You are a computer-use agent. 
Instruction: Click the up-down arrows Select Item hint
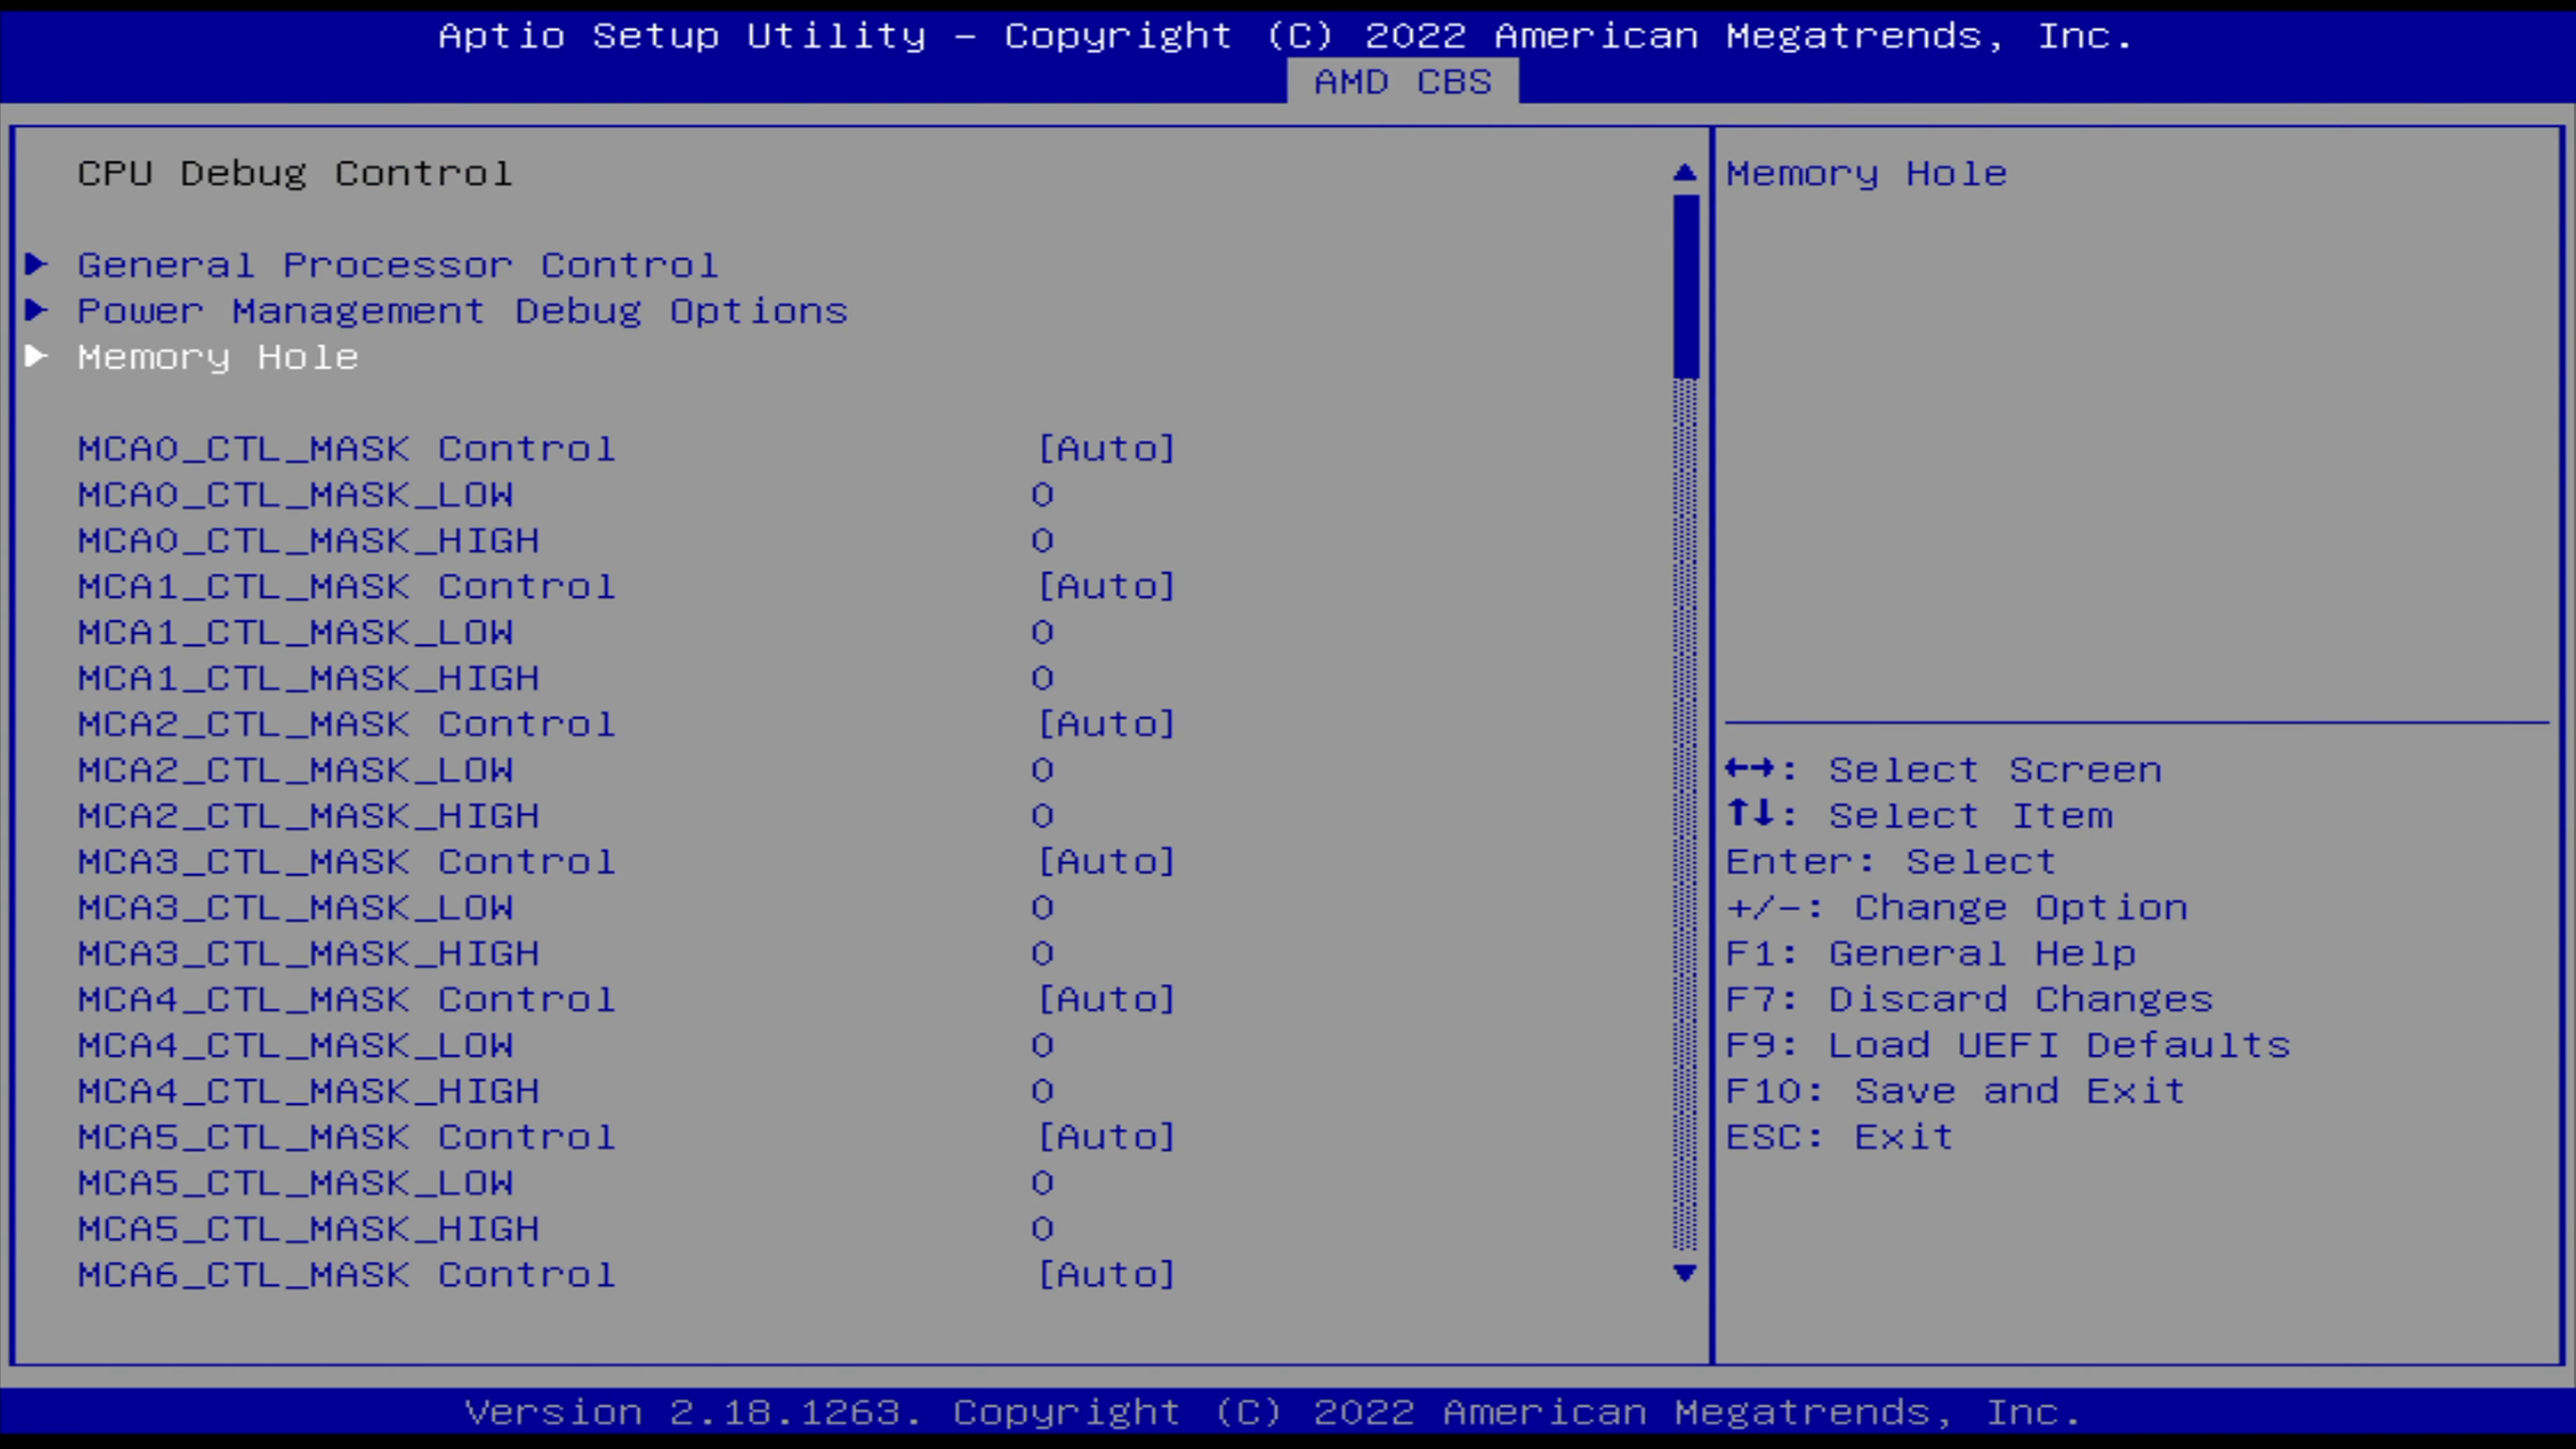point(1920,816)
